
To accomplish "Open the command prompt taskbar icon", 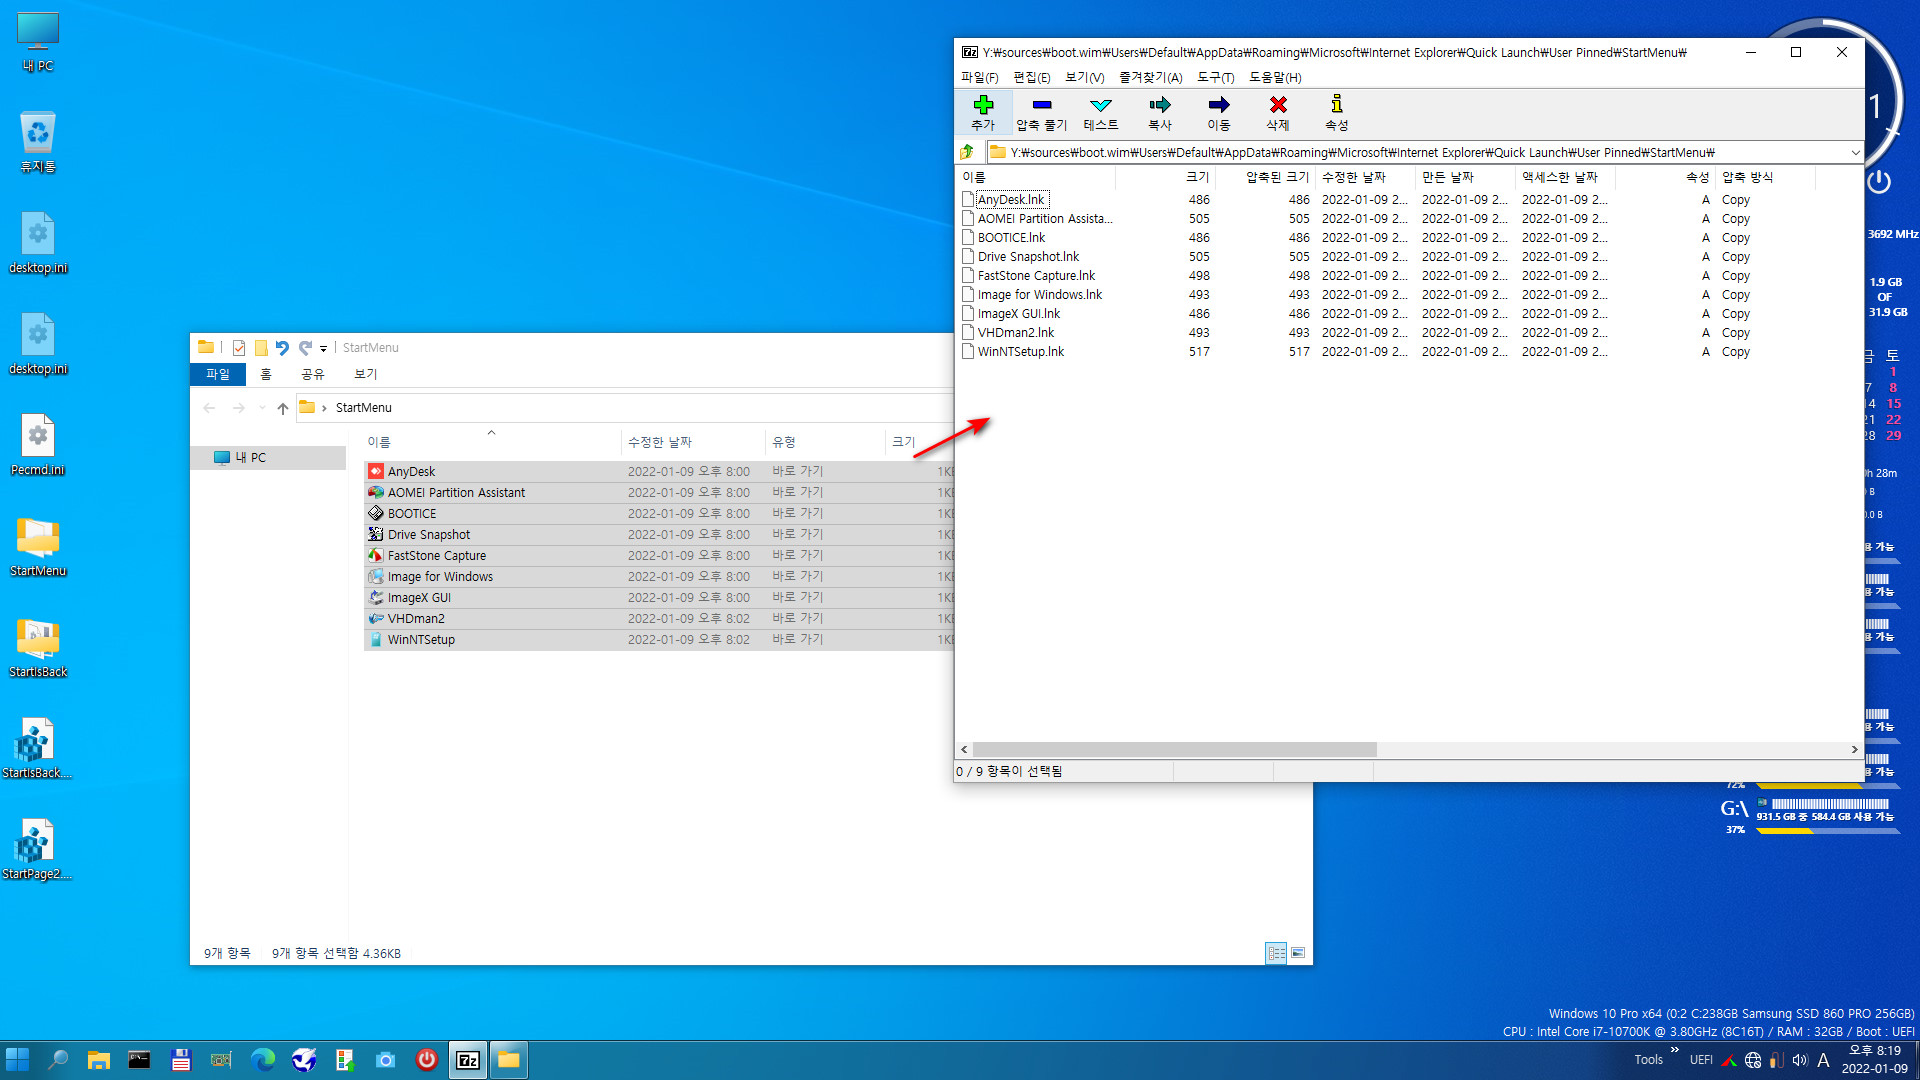I will coord(139,1060).
